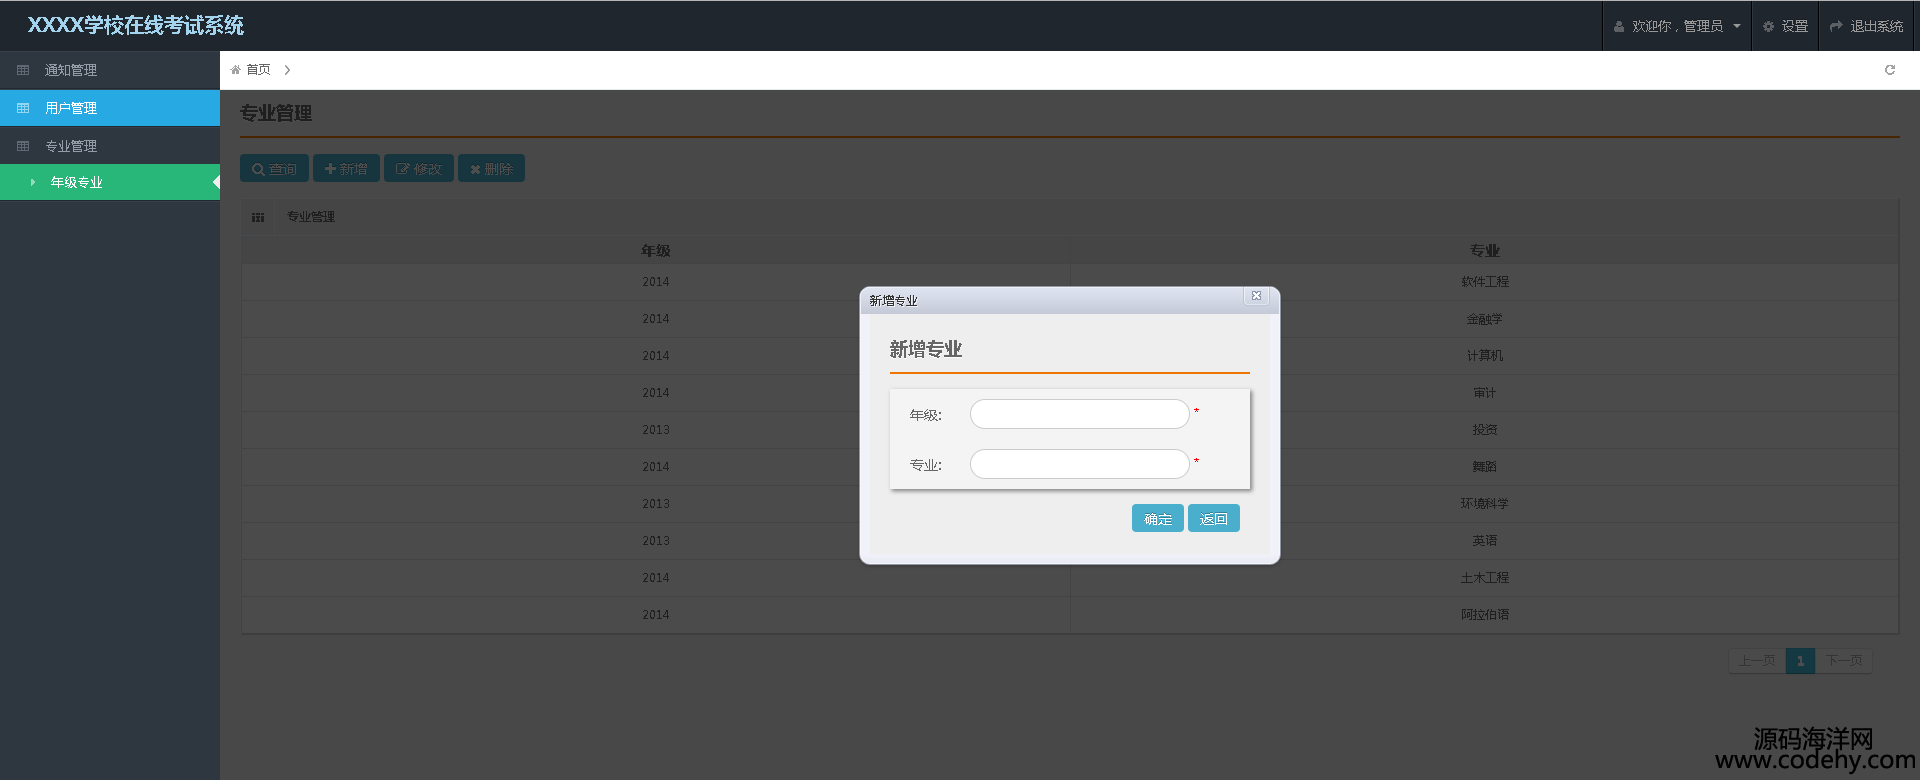Click the 下一页 pagination button
The image size is (1920, 780).
click(x=1844, y=661)
